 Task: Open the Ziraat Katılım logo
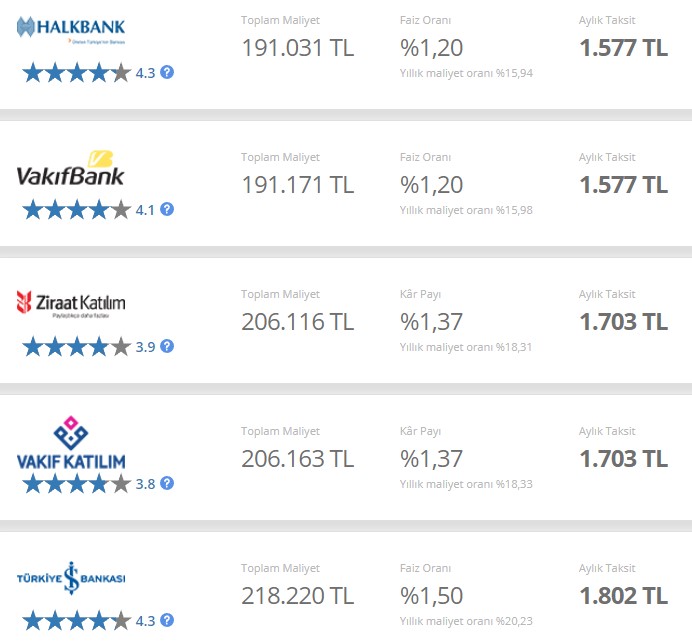tap(71, 304)
